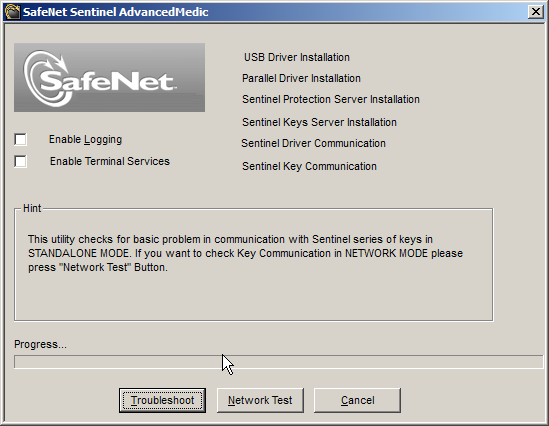Enable the Enable Logging checkbox

pyautogui.click(x=20, y=139)
